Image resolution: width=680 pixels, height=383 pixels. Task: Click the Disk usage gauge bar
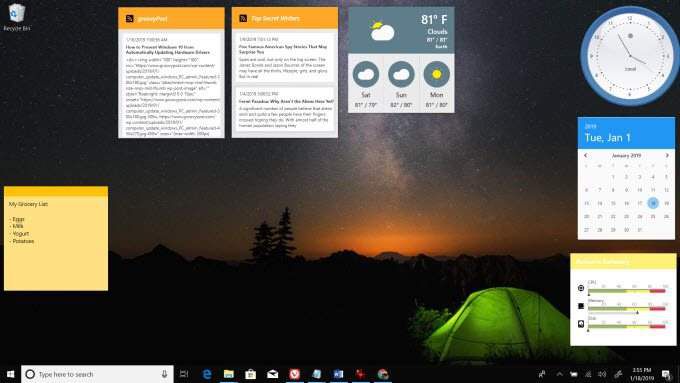627,327
